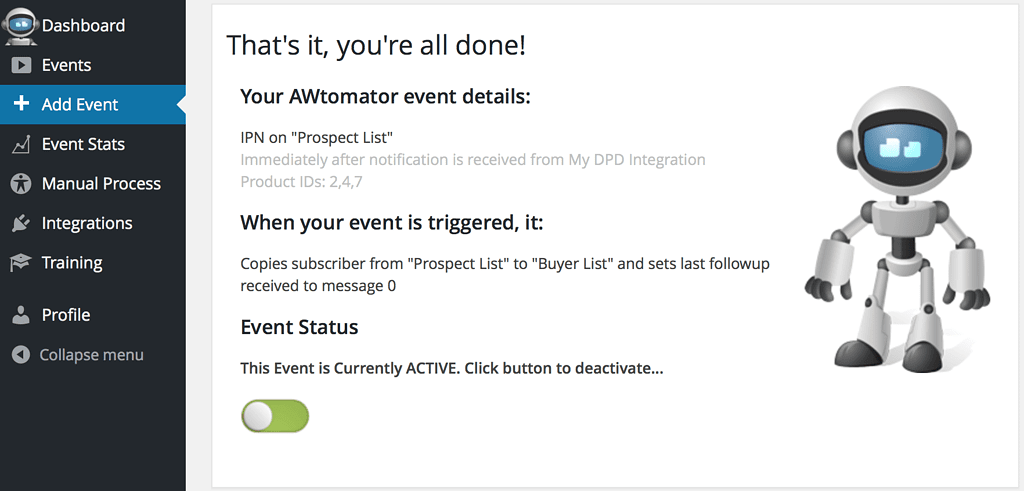This screenshot has width=1024, height=491.
Task: Click the Profile user icon
Action: (x=21, y=315)
